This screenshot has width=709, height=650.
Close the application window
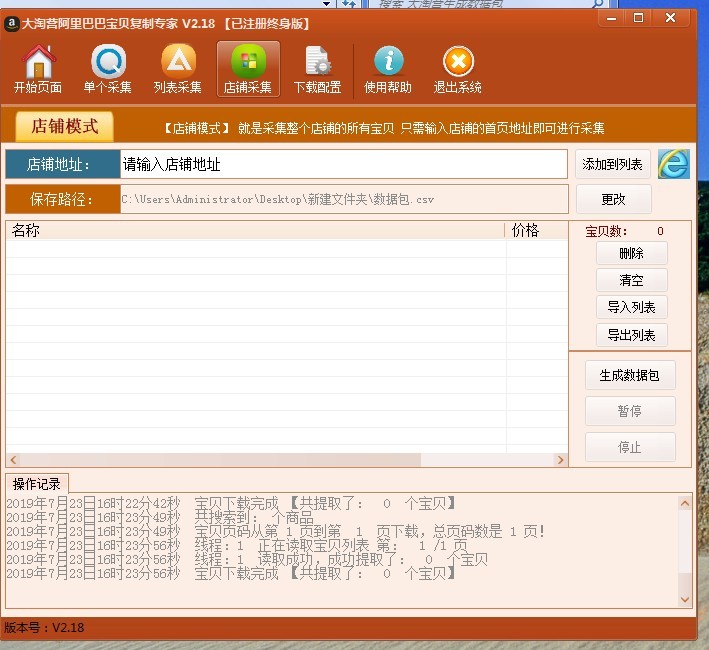[x=670, y=19]
